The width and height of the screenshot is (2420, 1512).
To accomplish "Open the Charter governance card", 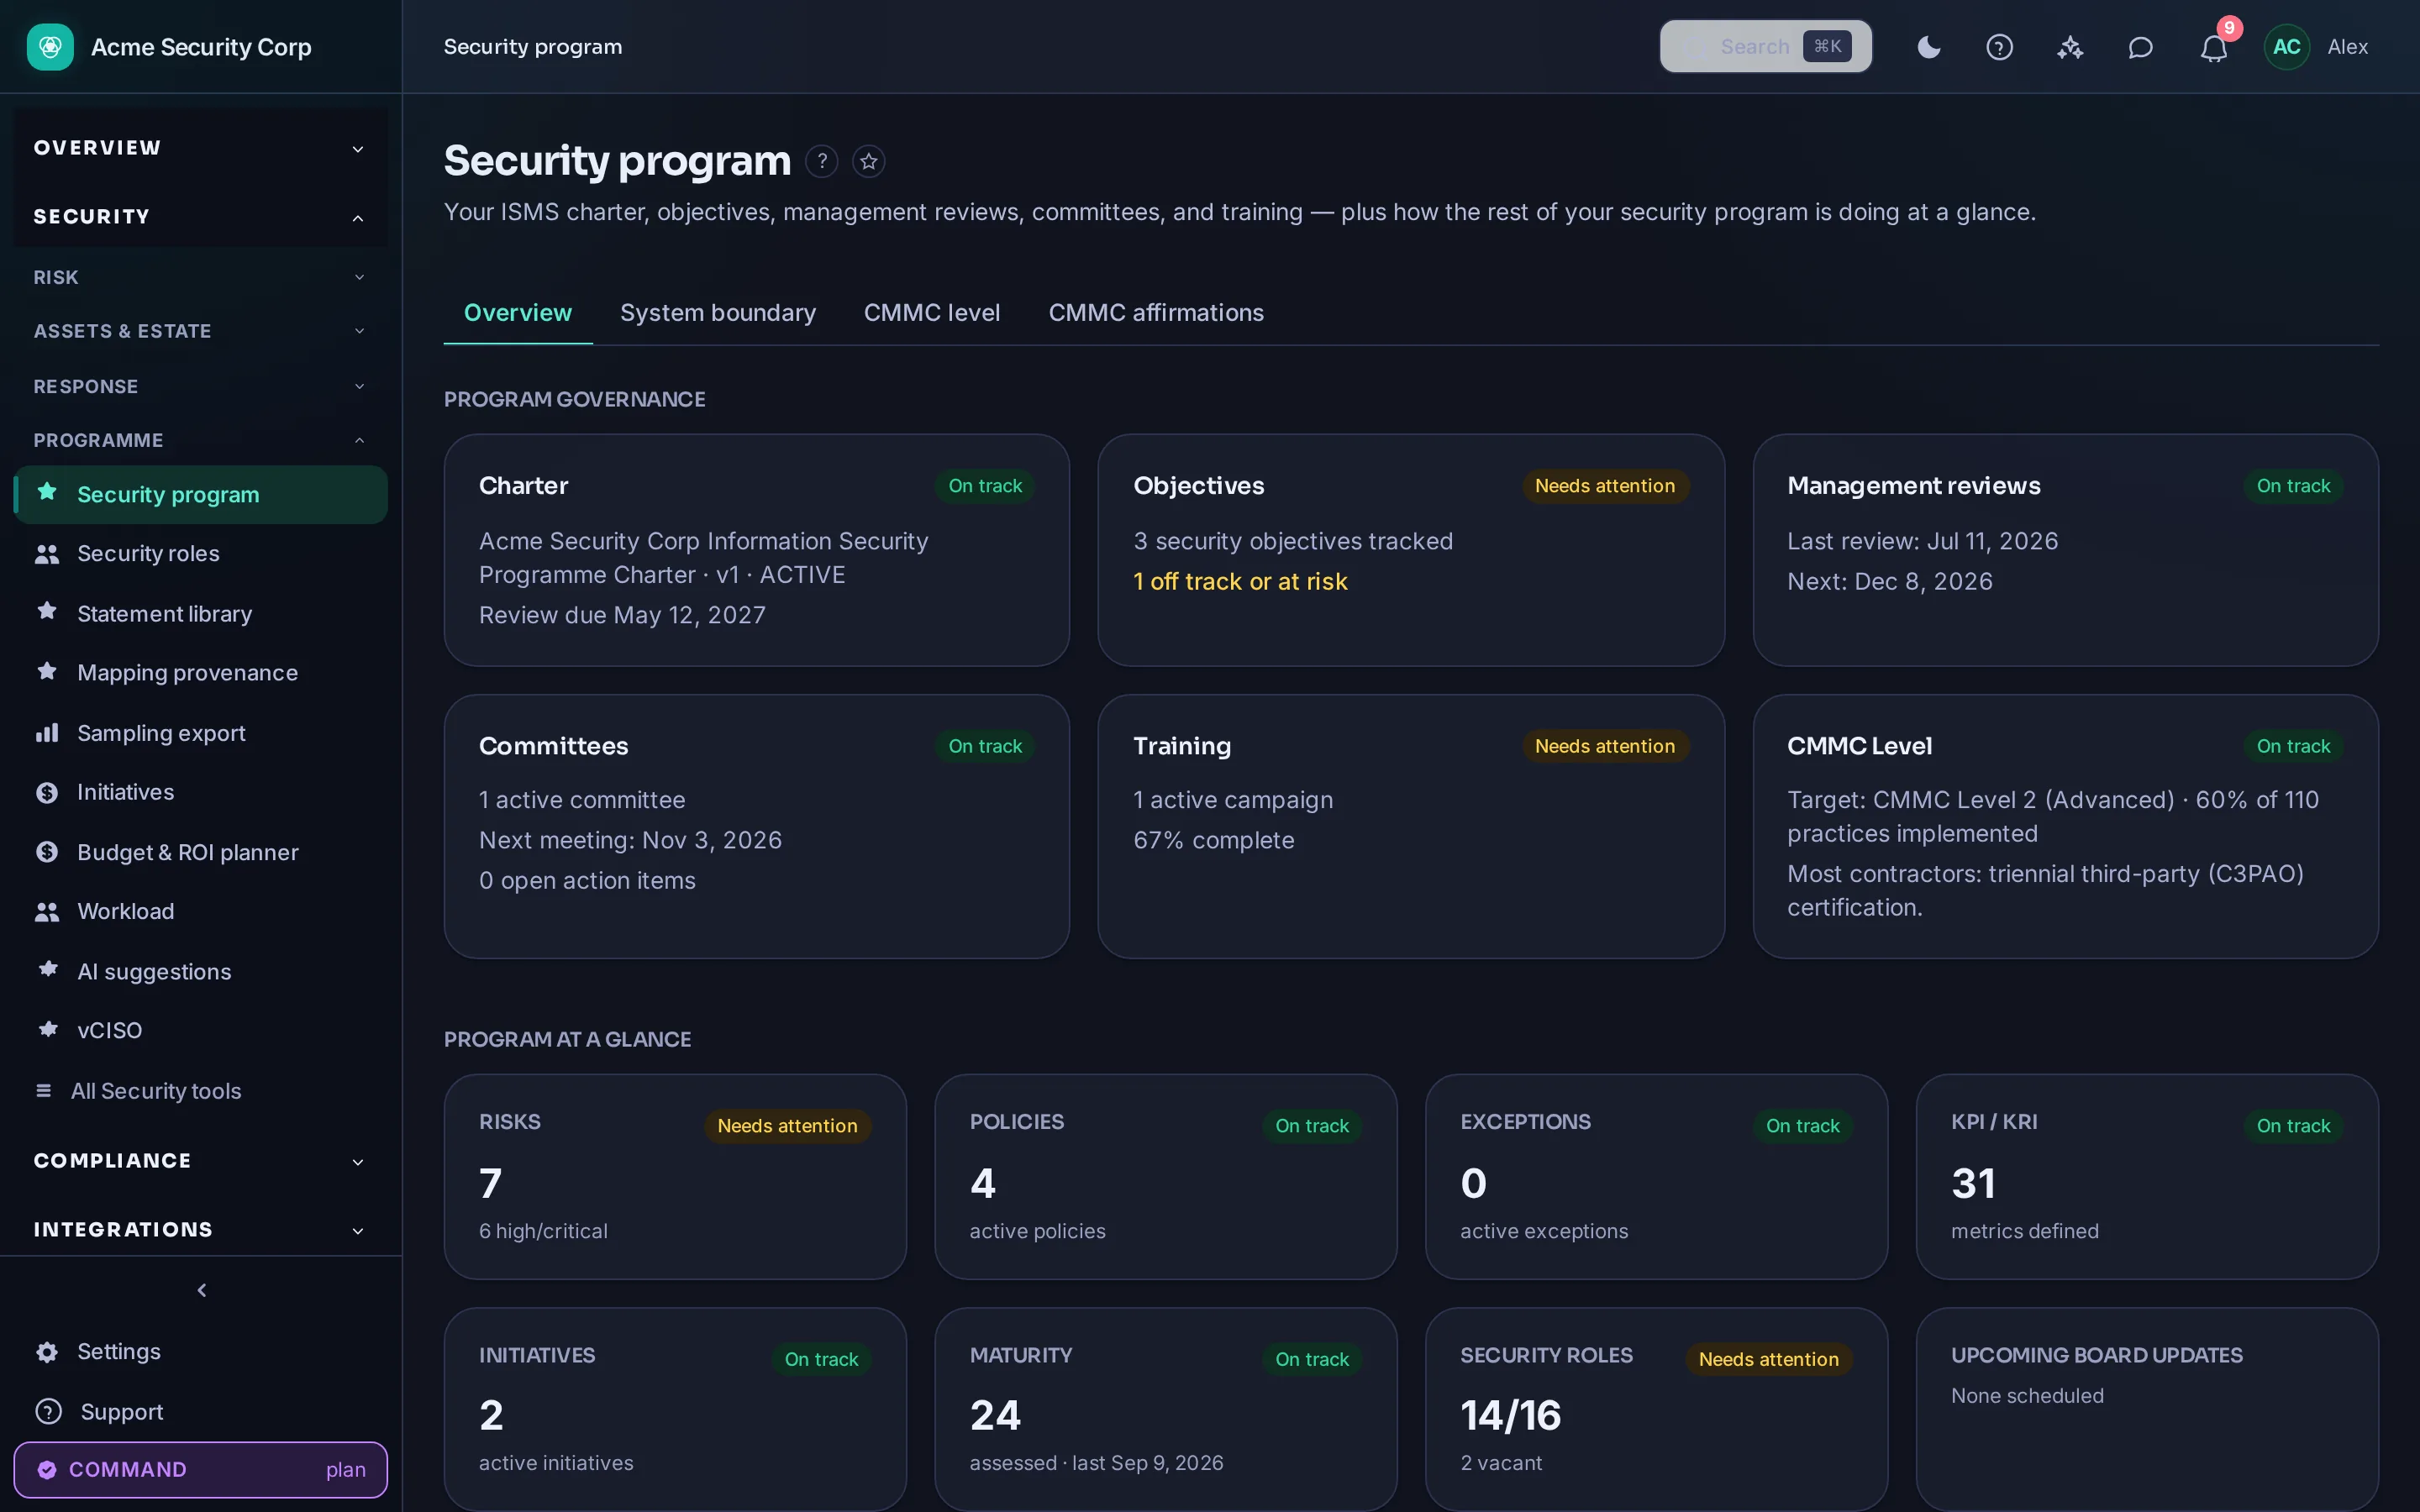I will (x=757, y=550).
